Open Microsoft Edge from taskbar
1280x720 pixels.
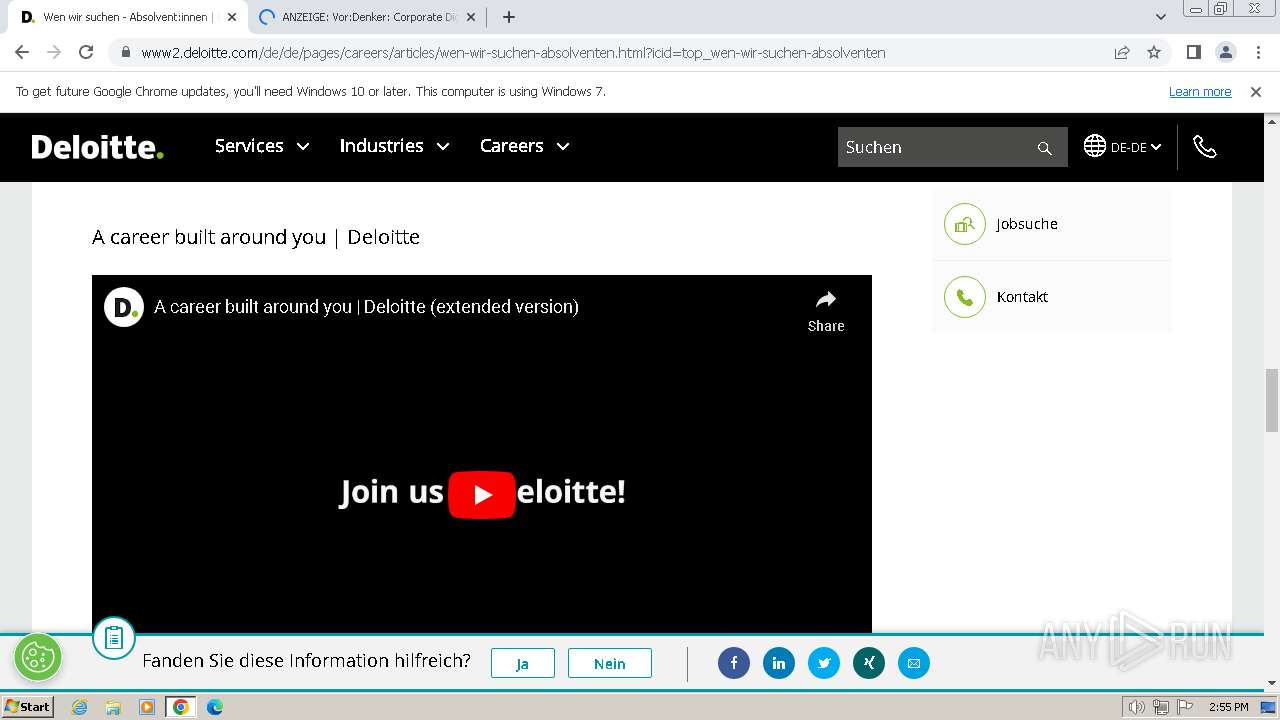[215, 707]
